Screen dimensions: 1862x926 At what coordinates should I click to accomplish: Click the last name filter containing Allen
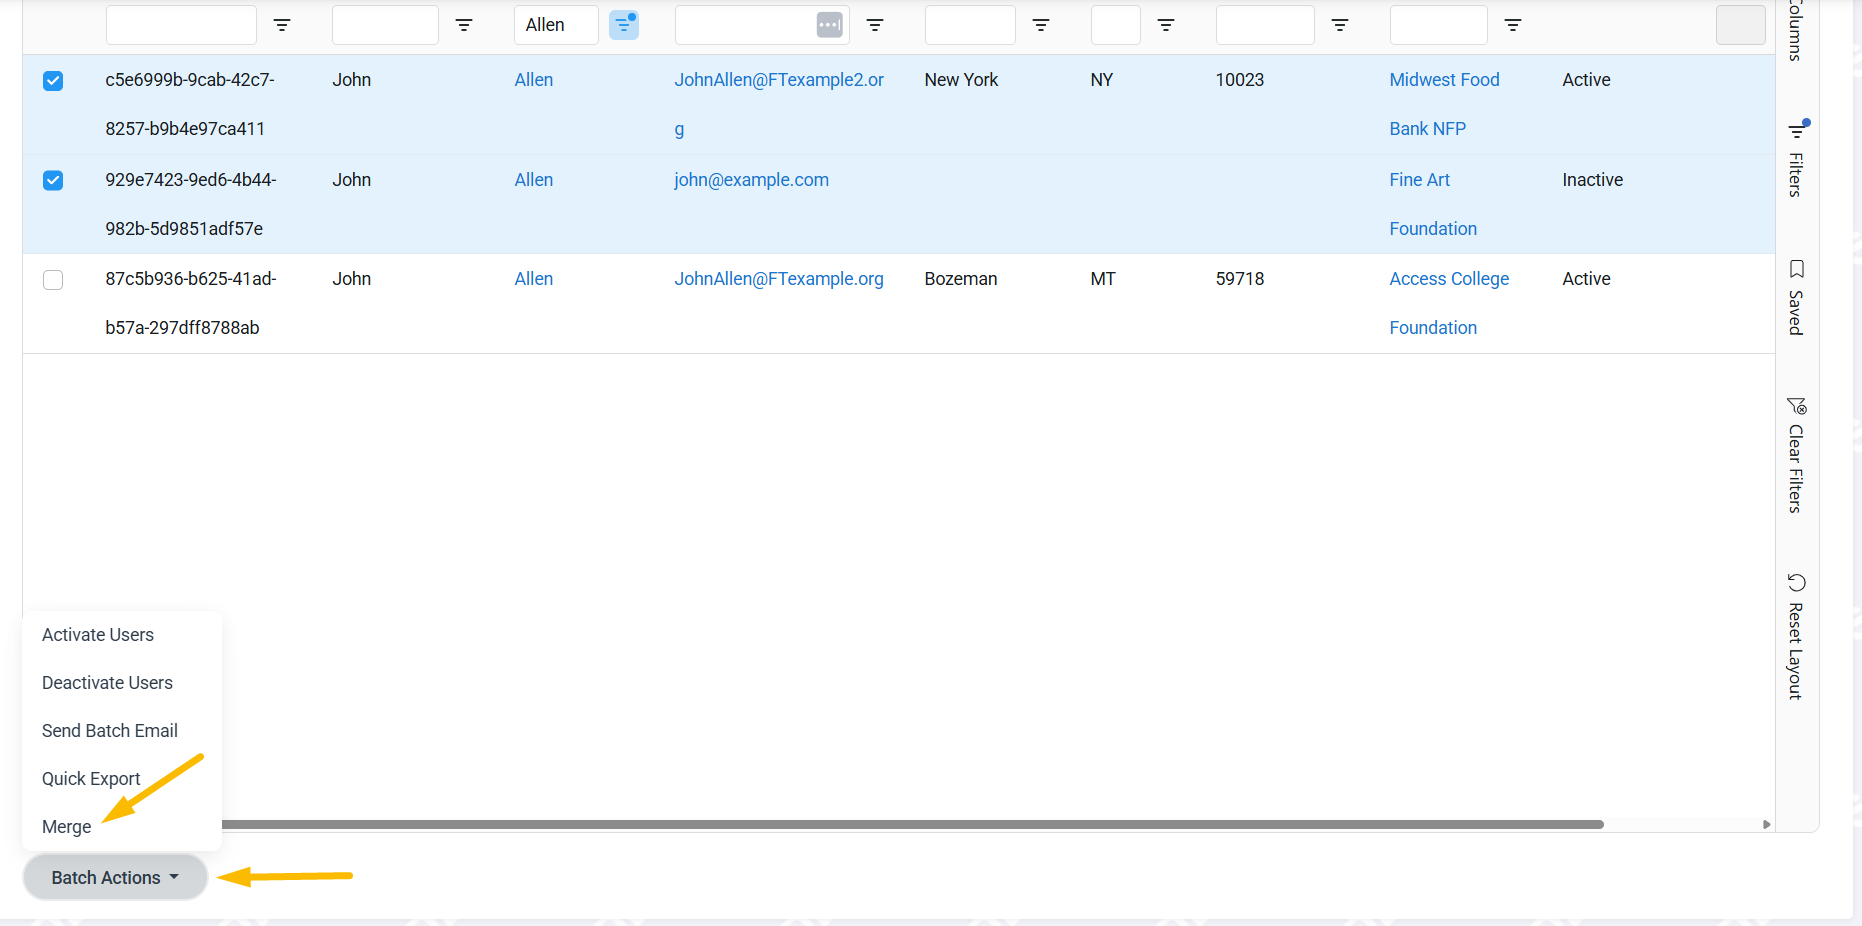[556, 25]
